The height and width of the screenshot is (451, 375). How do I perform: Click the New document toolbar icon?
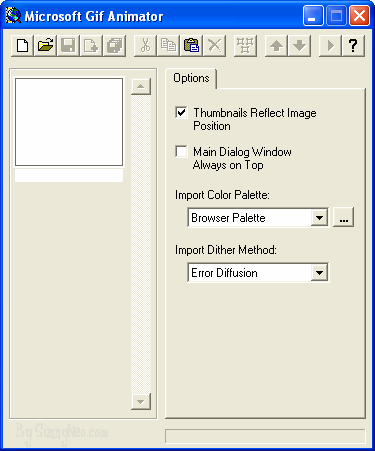22,45
